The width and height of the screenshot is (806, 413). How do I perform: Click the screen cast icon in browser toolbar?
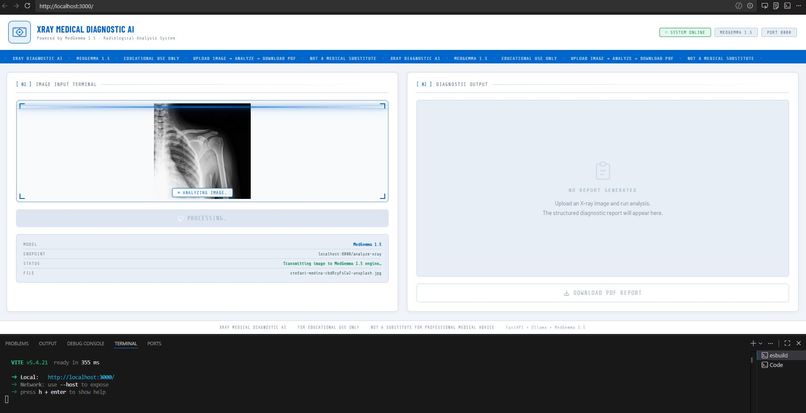pyautogui.click(x=764, y=6)
